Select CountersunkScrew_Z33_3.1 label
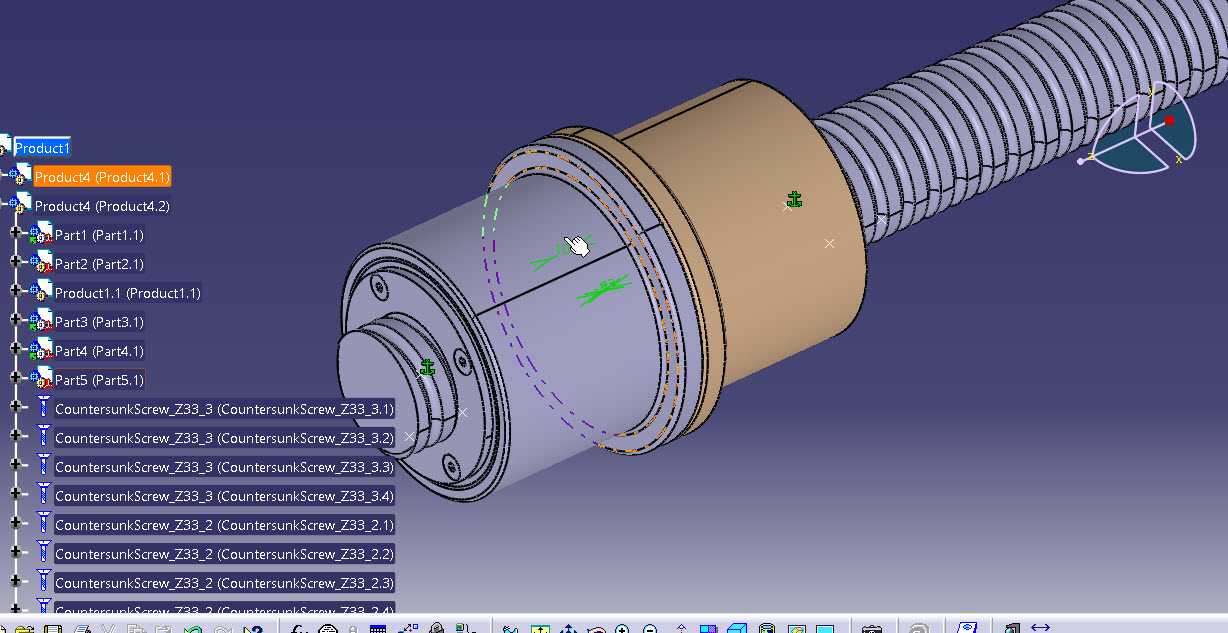The width and height of the screenshot is (1228, 633). click(x=225, y=409)
